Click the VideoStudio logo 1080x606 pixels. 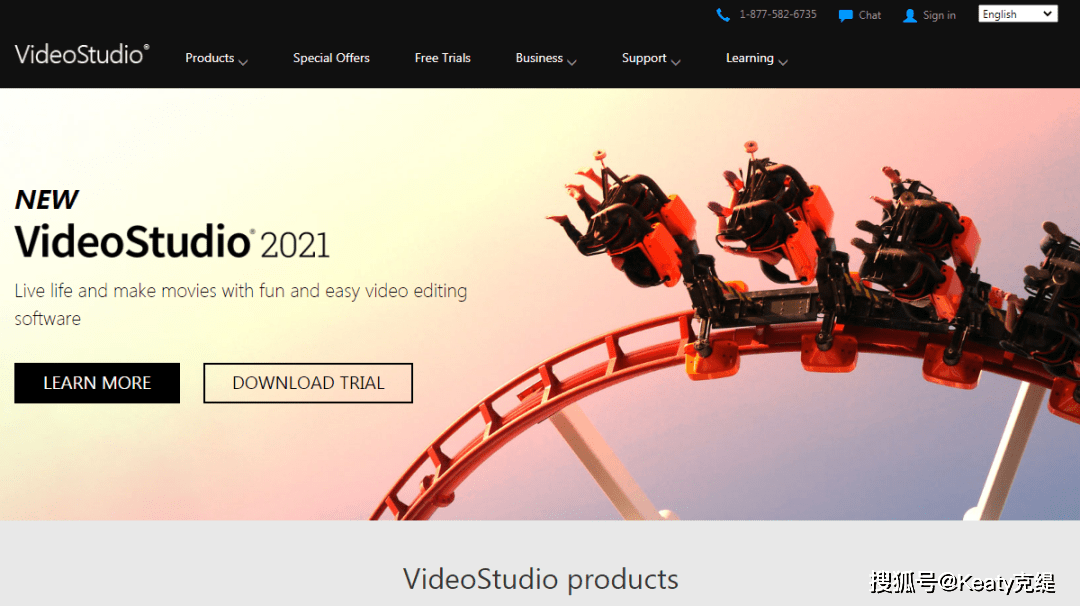tap(82, 54)
